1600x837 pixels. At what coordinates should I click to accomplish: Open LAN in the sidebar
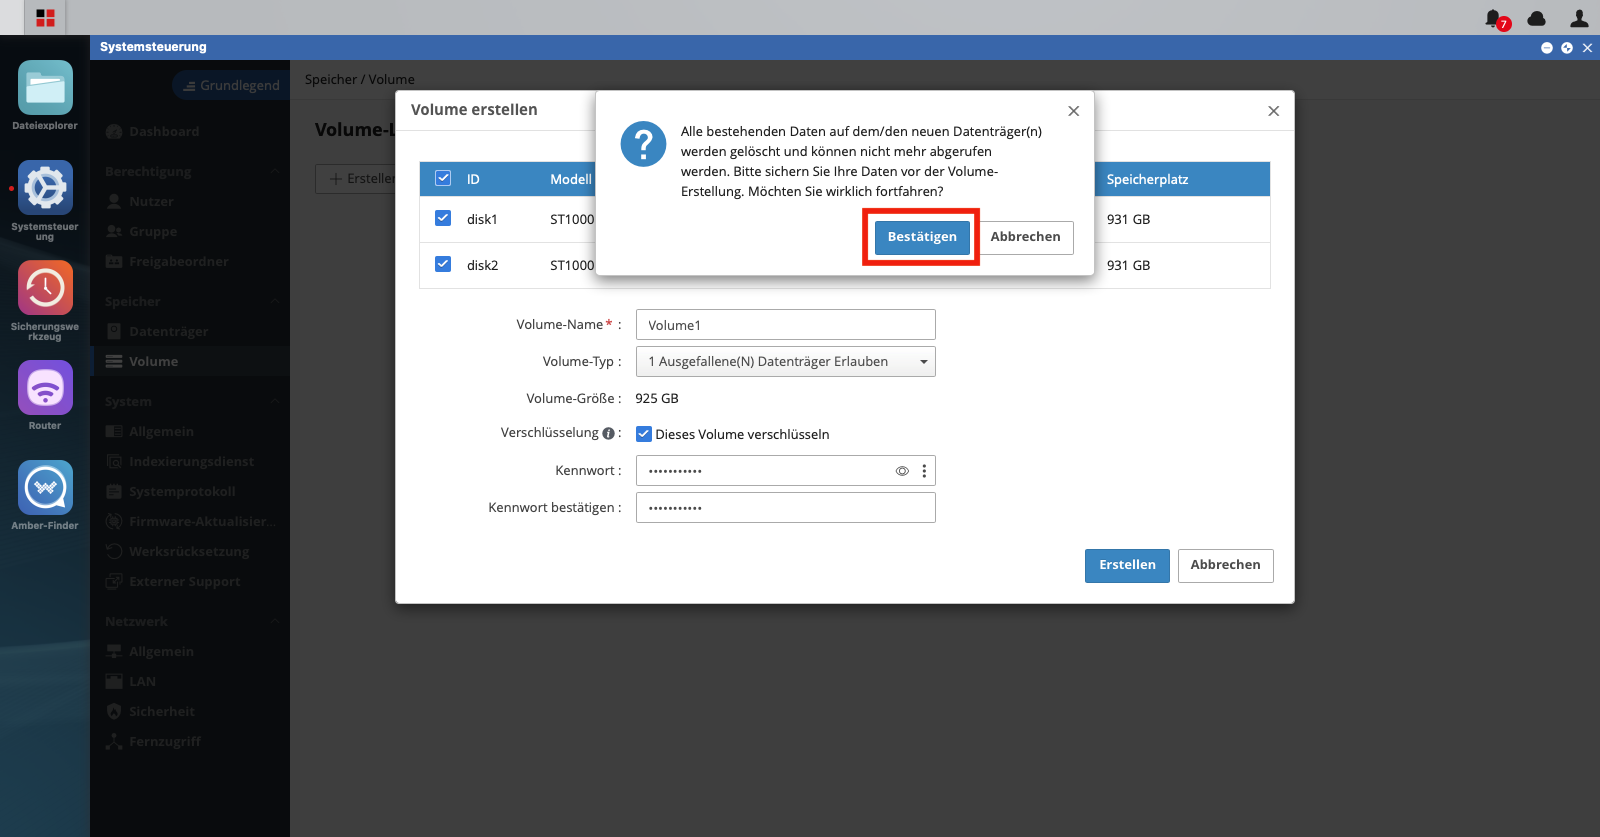tap(190, 681)
